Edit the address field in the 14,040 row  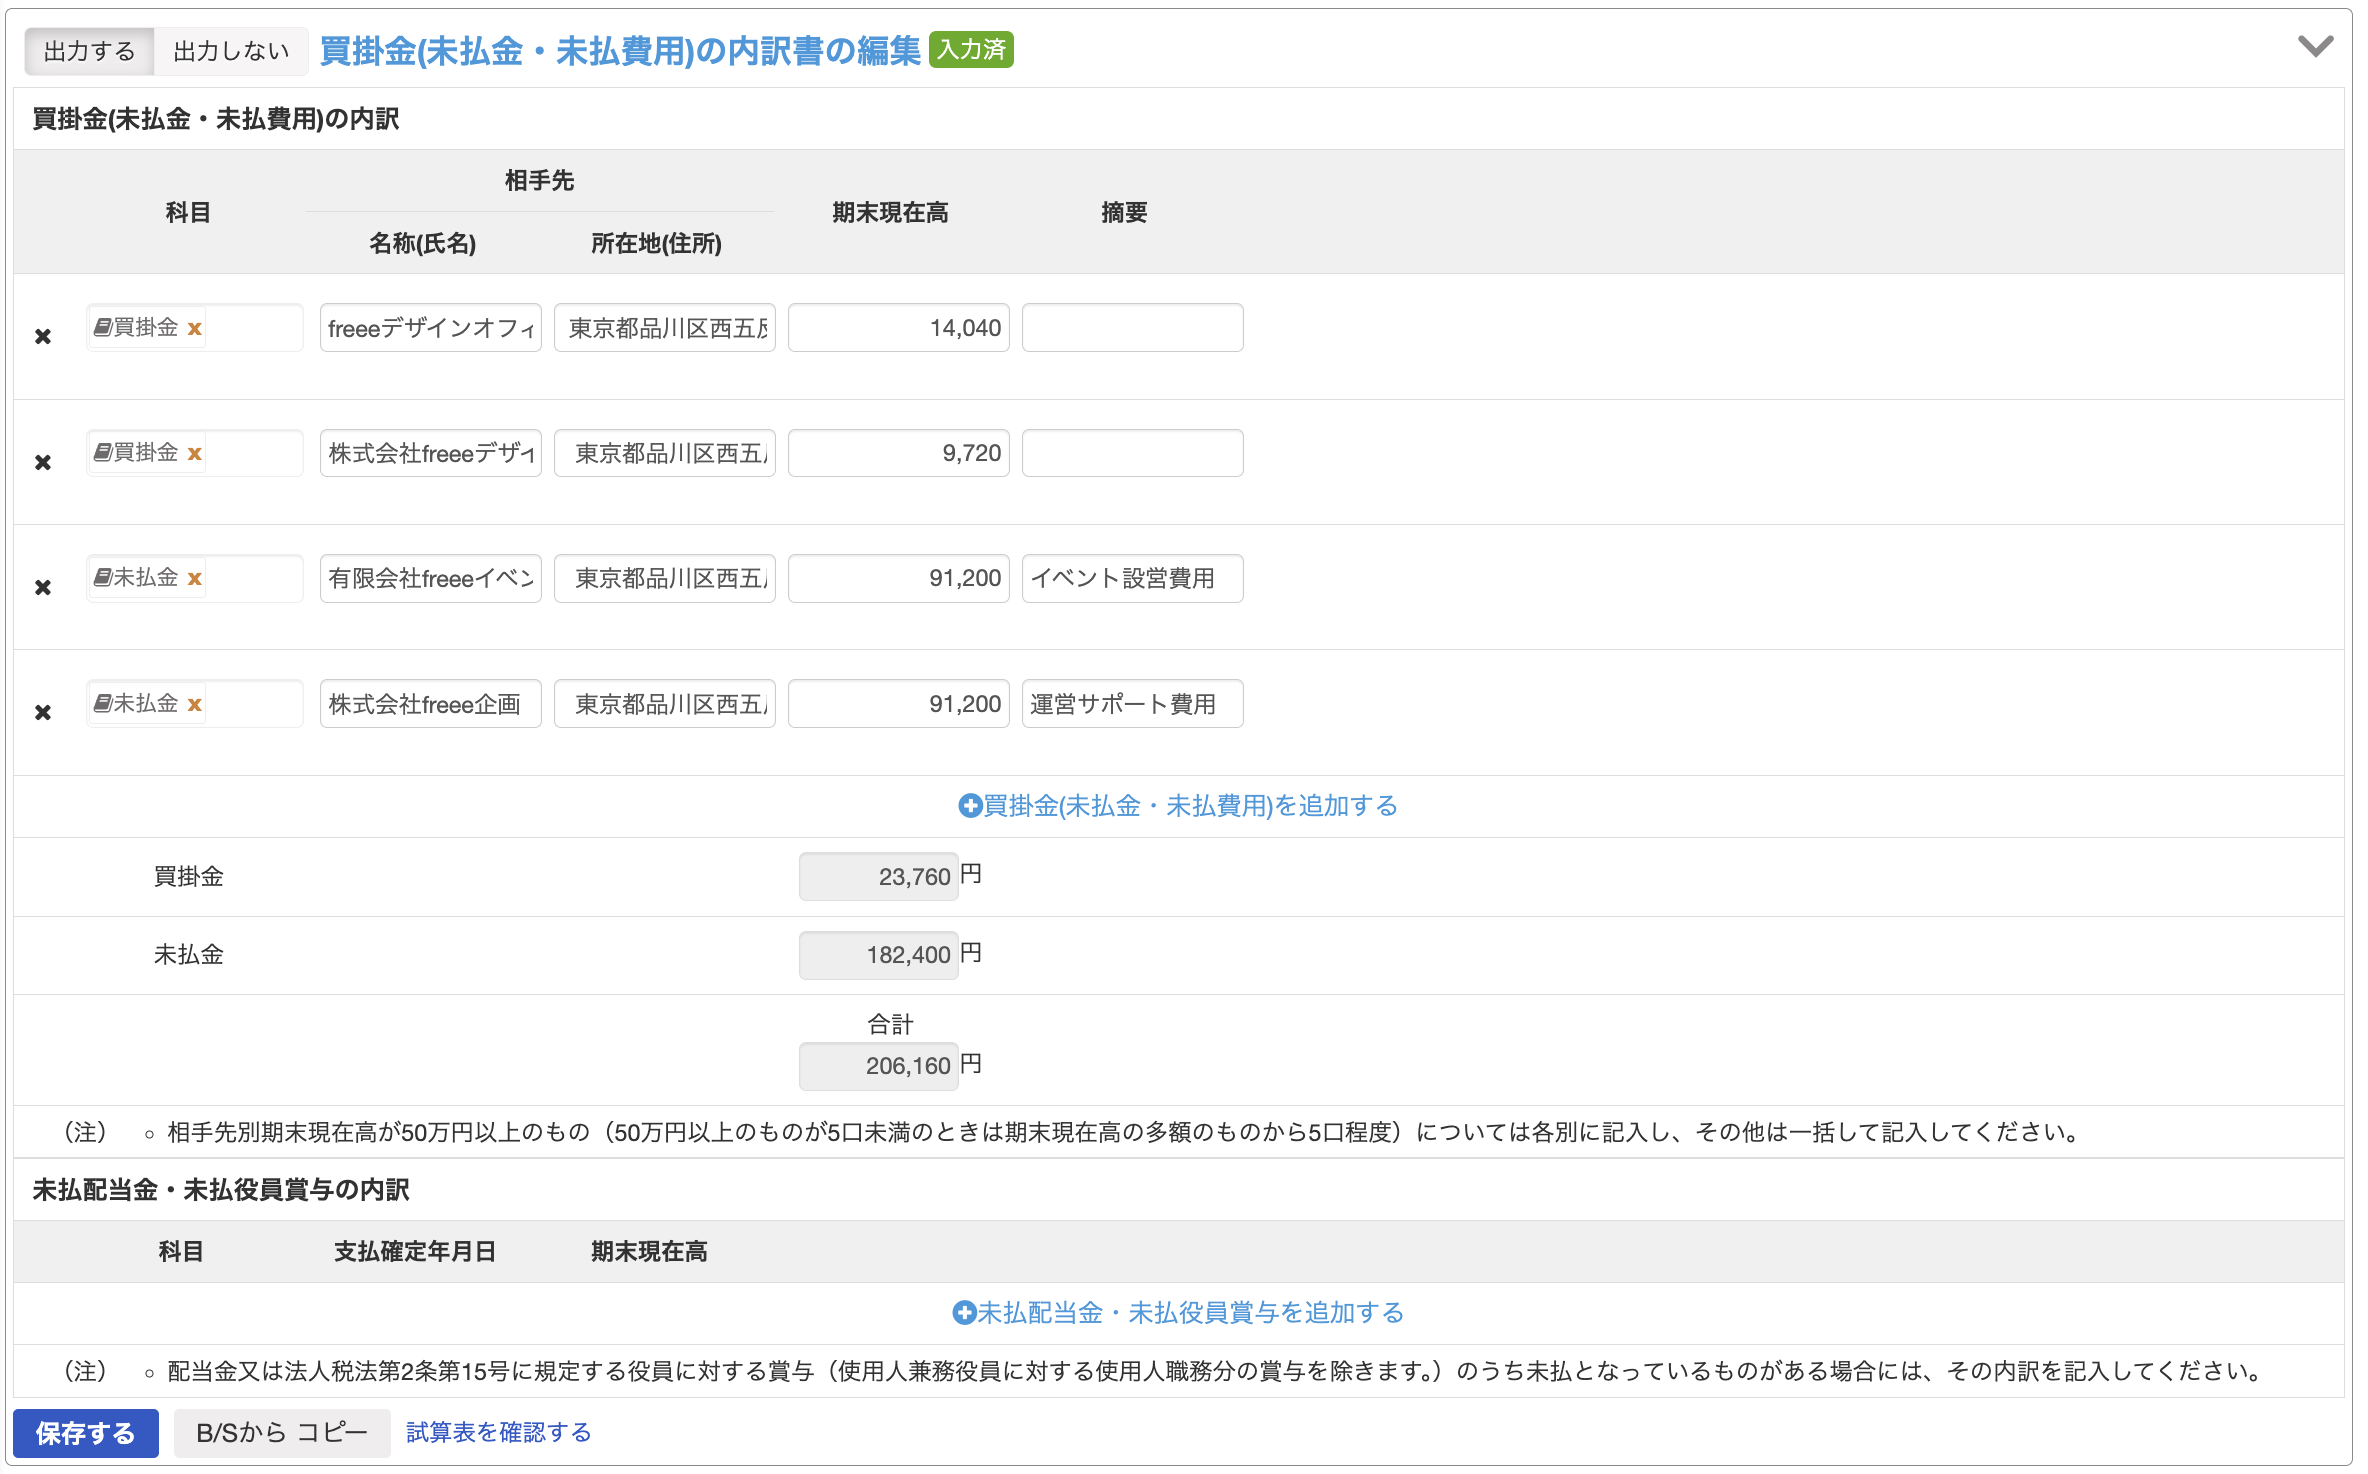click(x=665, y=328)
